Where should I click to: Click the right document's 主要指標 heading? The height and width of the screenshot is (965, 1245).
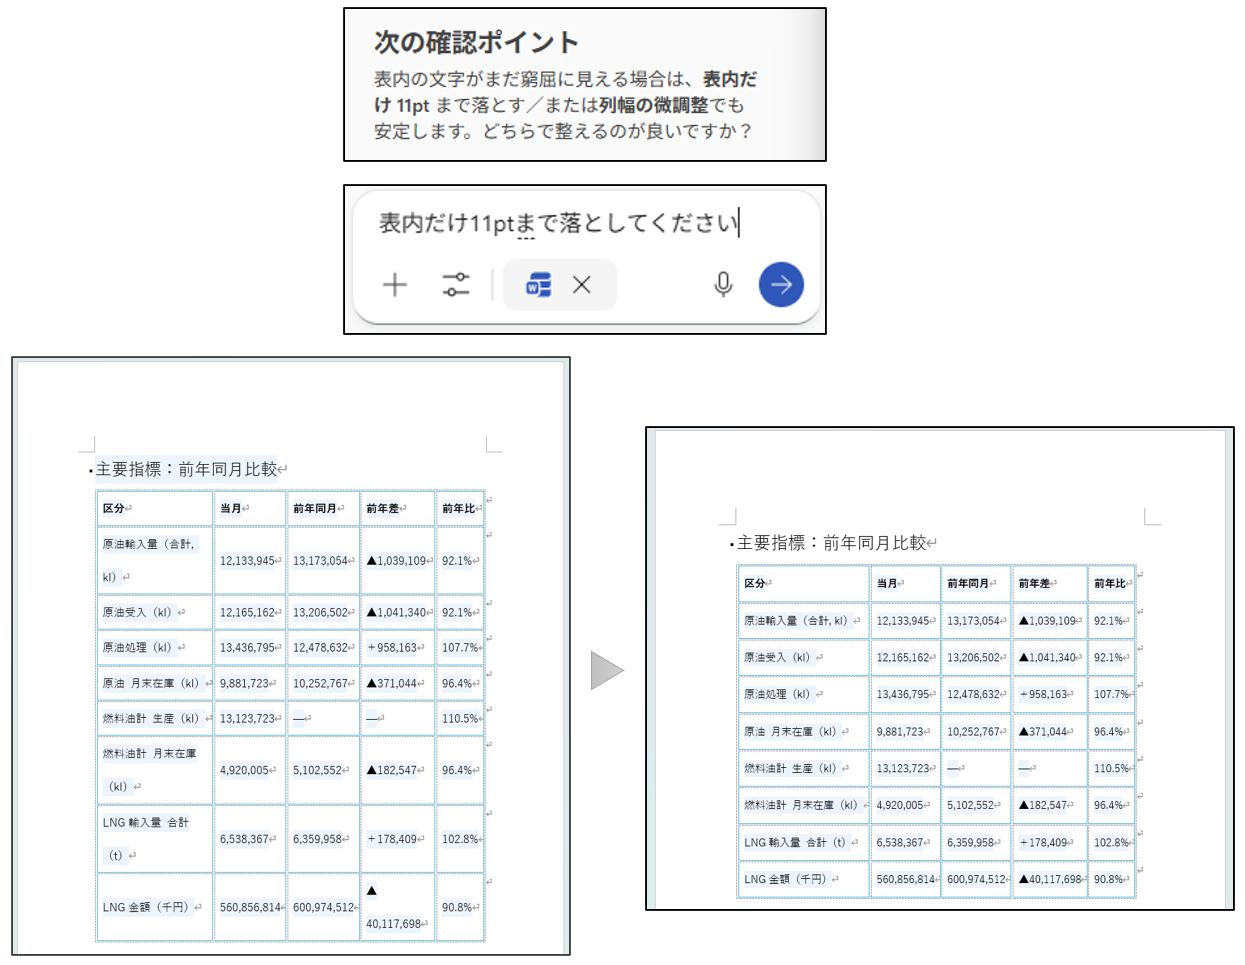(x=831, y=543)
